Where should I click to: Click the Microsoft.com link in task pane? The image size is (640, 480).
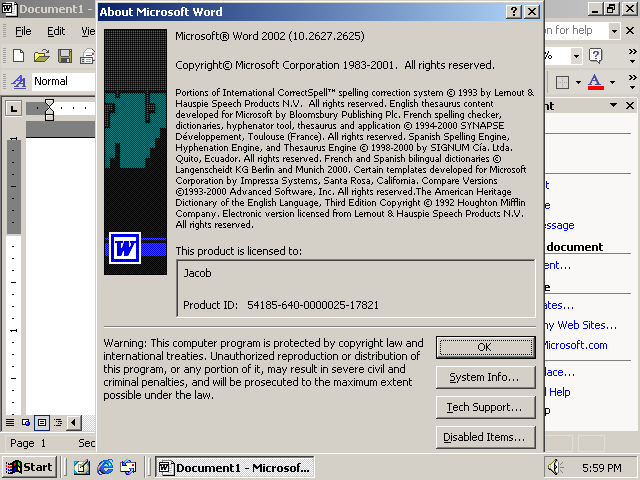click(576, 345)
